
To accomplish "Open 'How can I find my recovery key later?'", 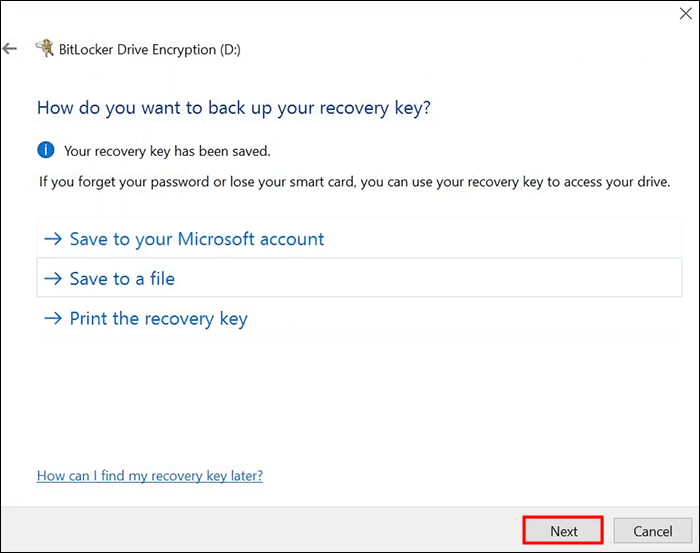I will click(150, 476).
